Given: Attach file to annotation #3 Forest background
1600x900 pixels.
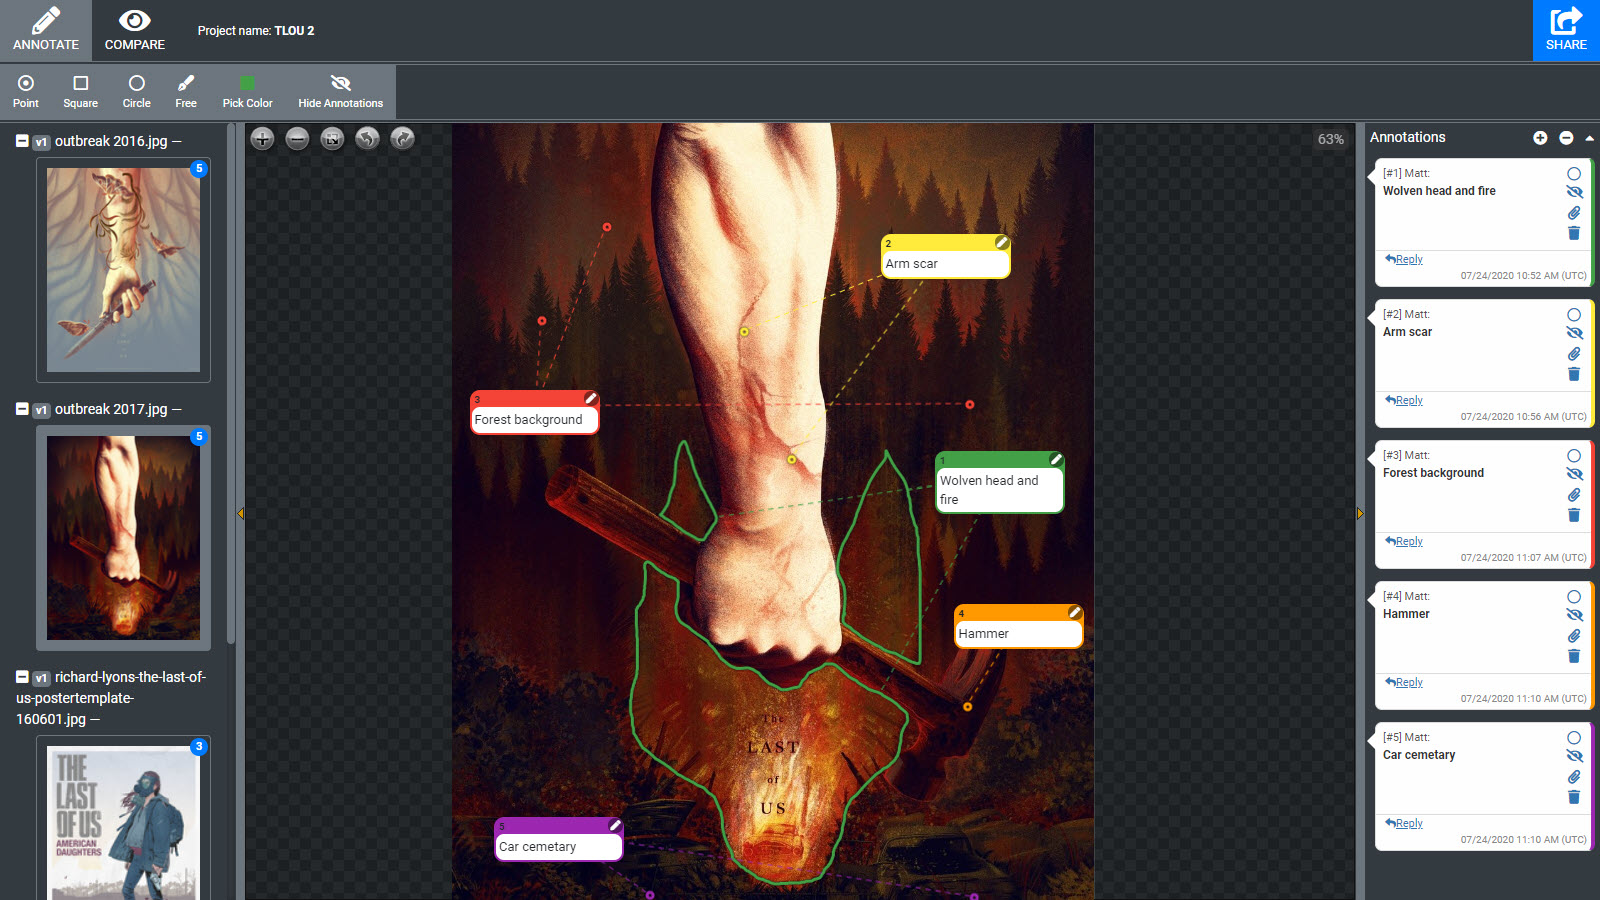Looking at the screenshot, I should (x=1574, y=495).
